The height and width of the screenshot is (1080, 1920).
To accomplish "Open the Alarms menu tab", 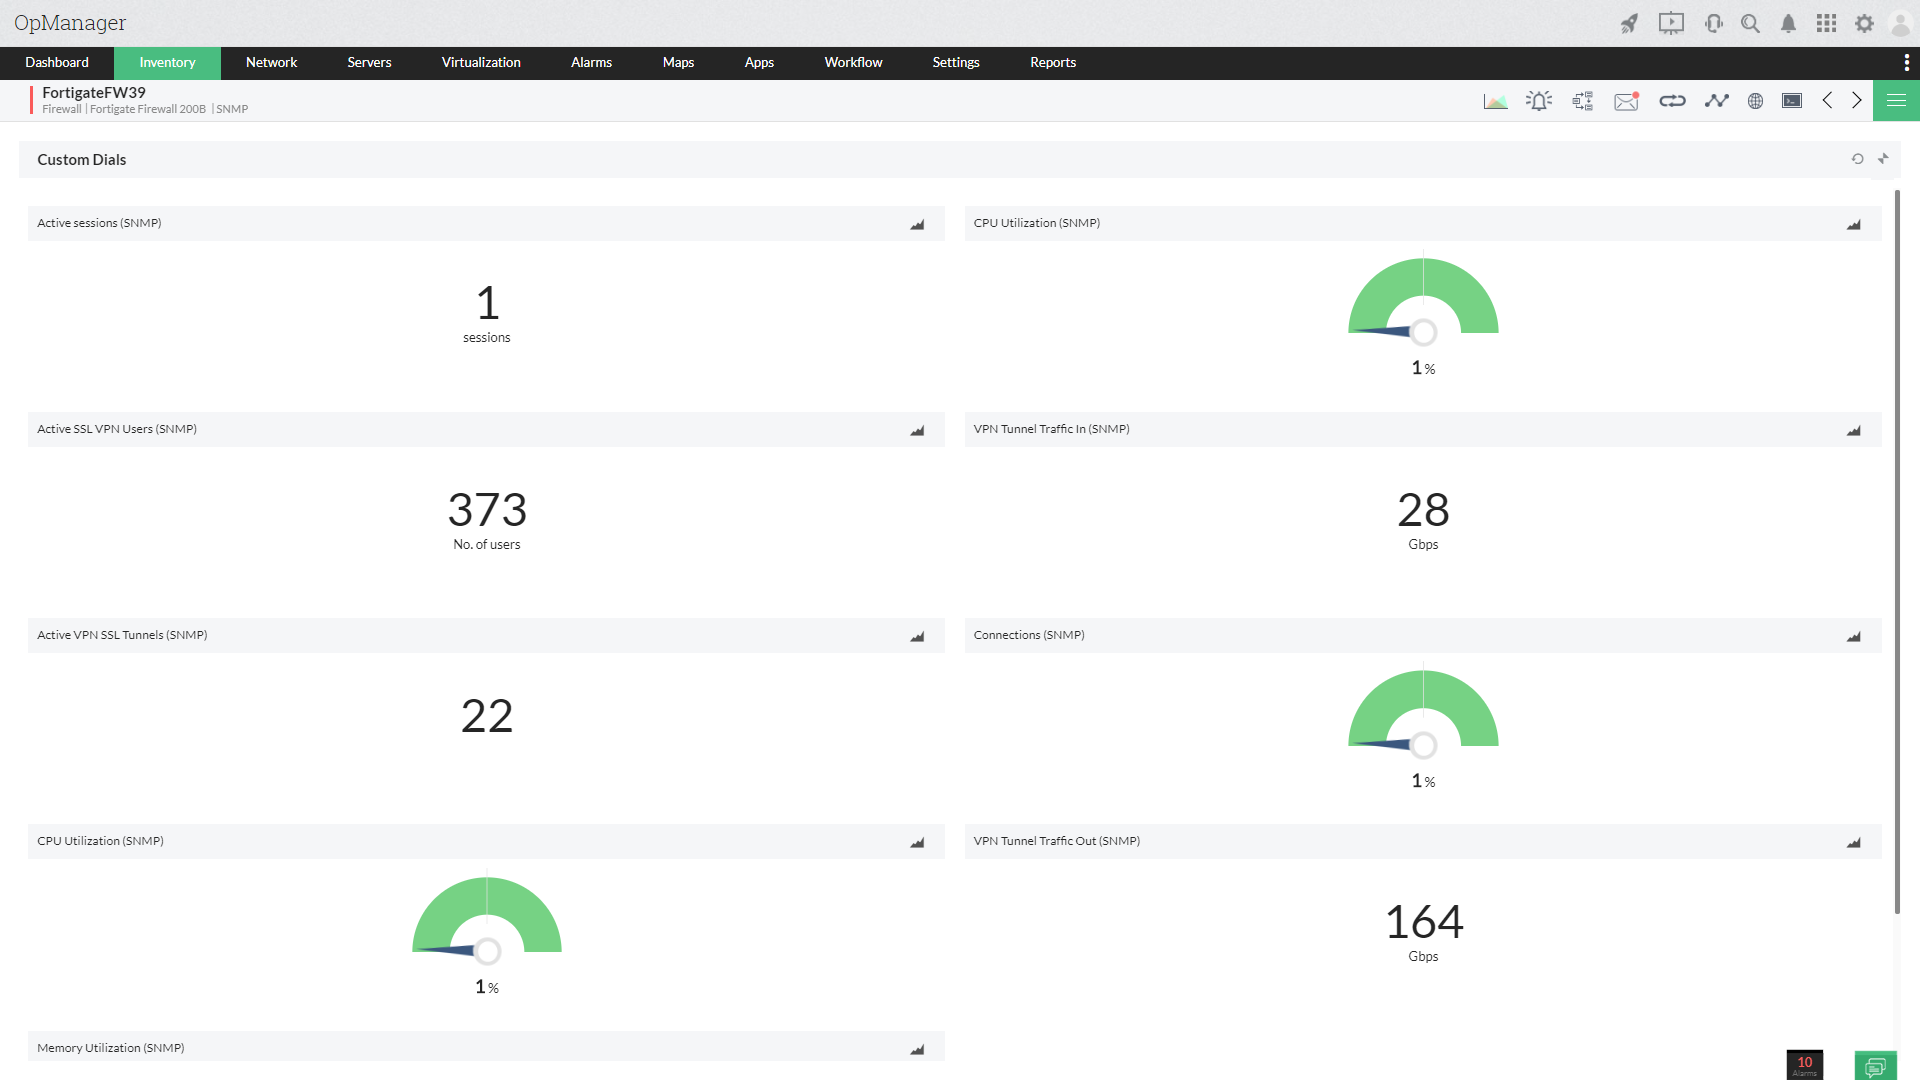I will tap(591, 62).
